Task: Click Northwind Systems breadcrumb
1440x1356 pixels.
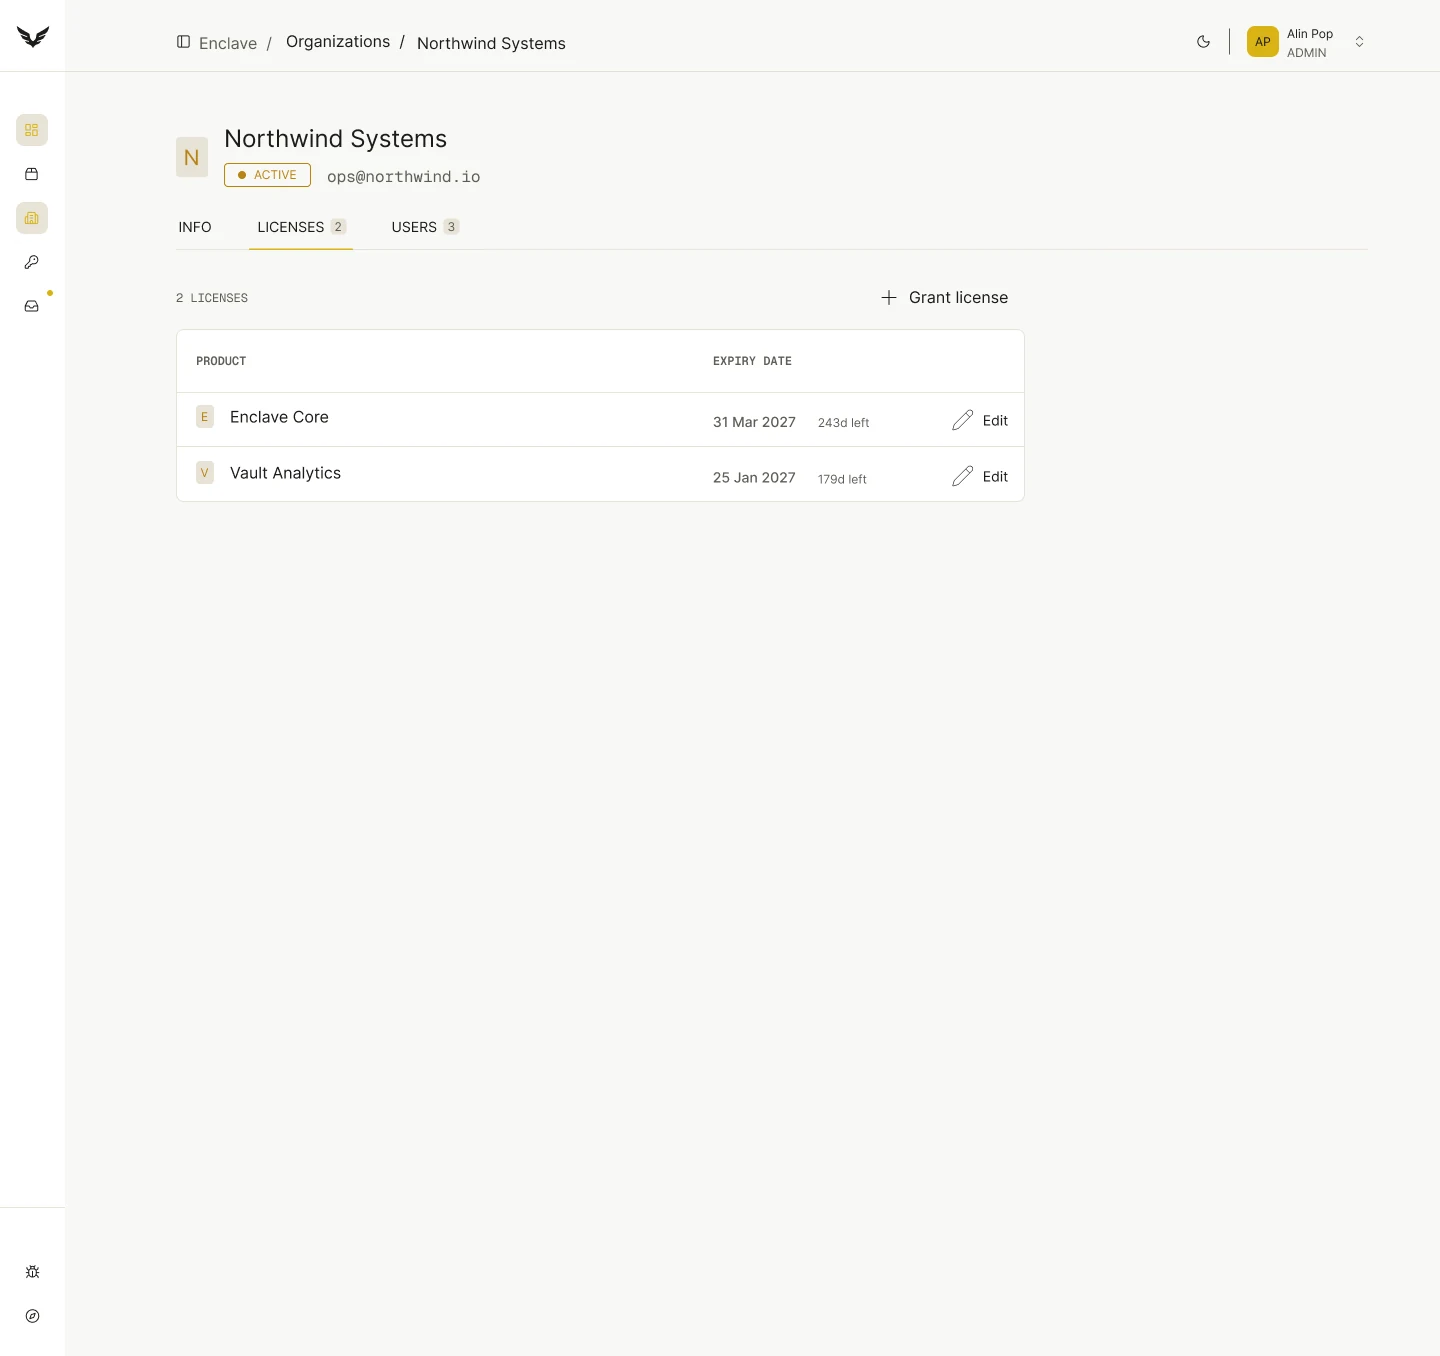Action: point(491,43)
